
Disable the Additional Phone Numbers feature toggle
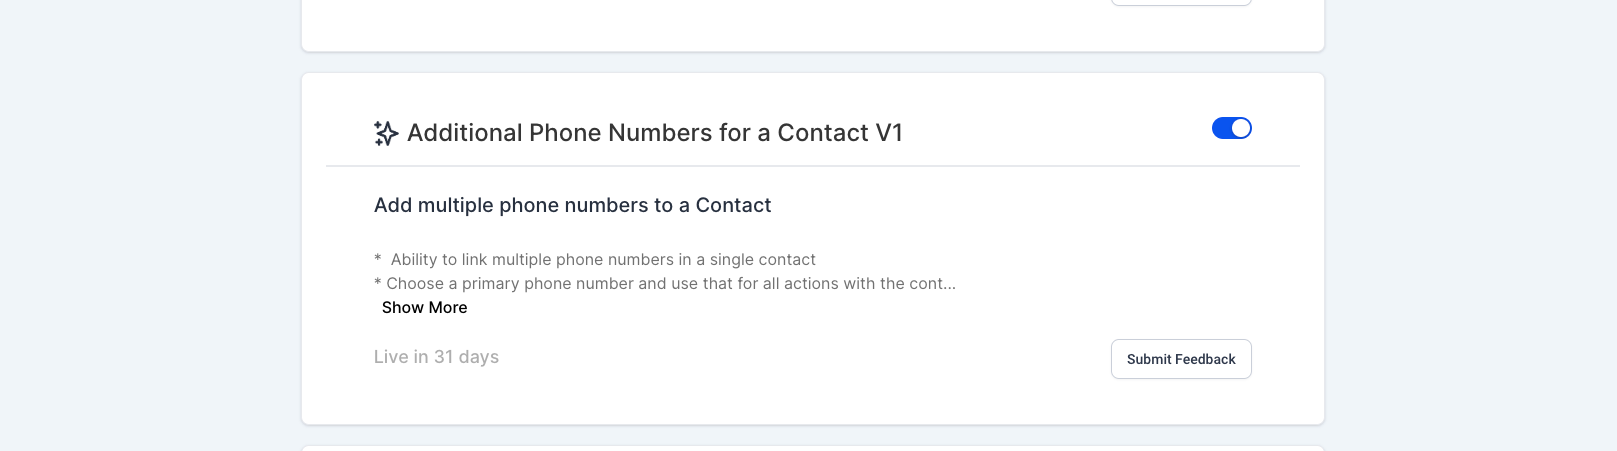click(1231, 128)
